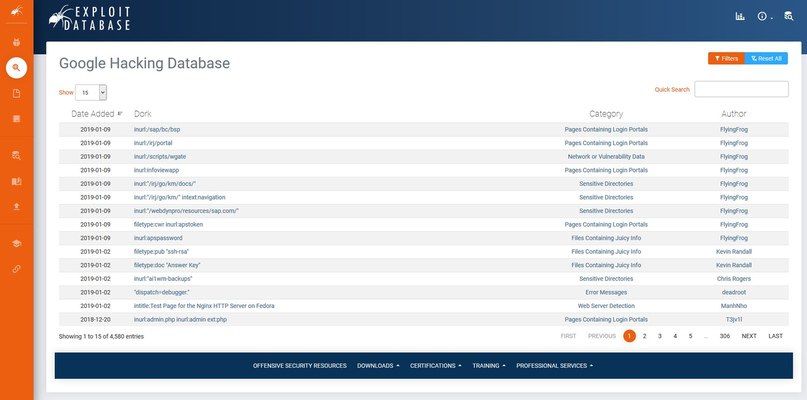This screenshot has width=807, height=400.
Task: Focus the Quick Search input field
Action: [741, 89]
